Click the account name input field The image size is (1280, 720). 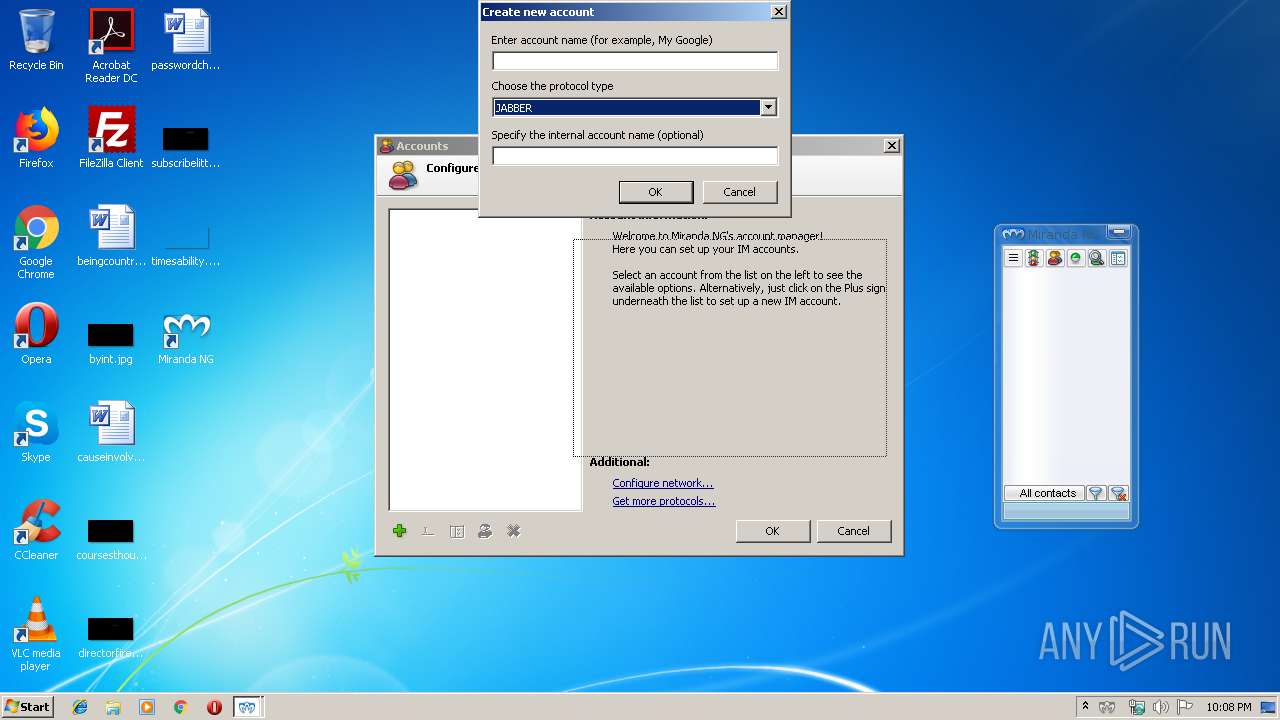(x=634, y=61)
